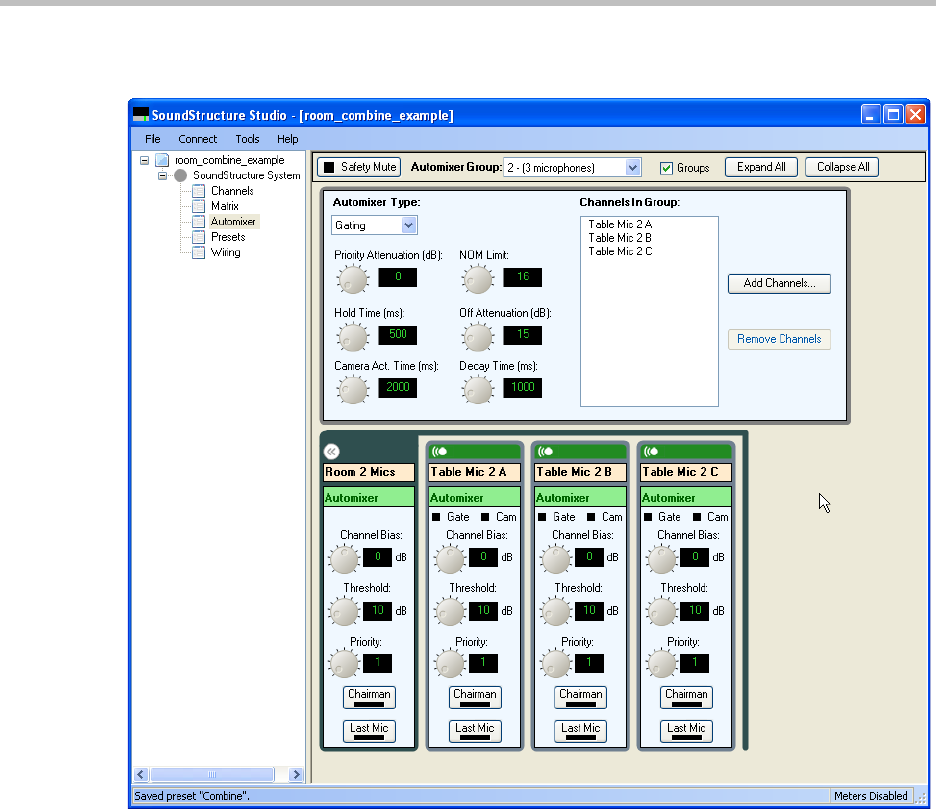This screenshot has width=936, height=809.
Task: Open the Wiring page in the tree
Action: [x=225, y=252]
